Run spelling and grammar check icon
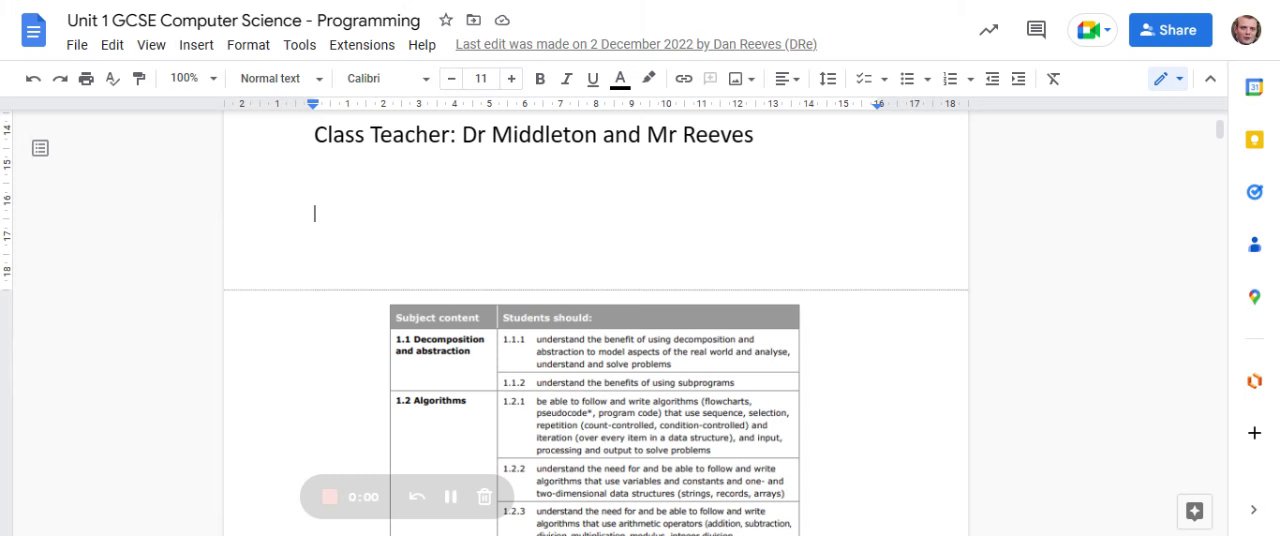Screen dimensions: 1280x536 113,78
